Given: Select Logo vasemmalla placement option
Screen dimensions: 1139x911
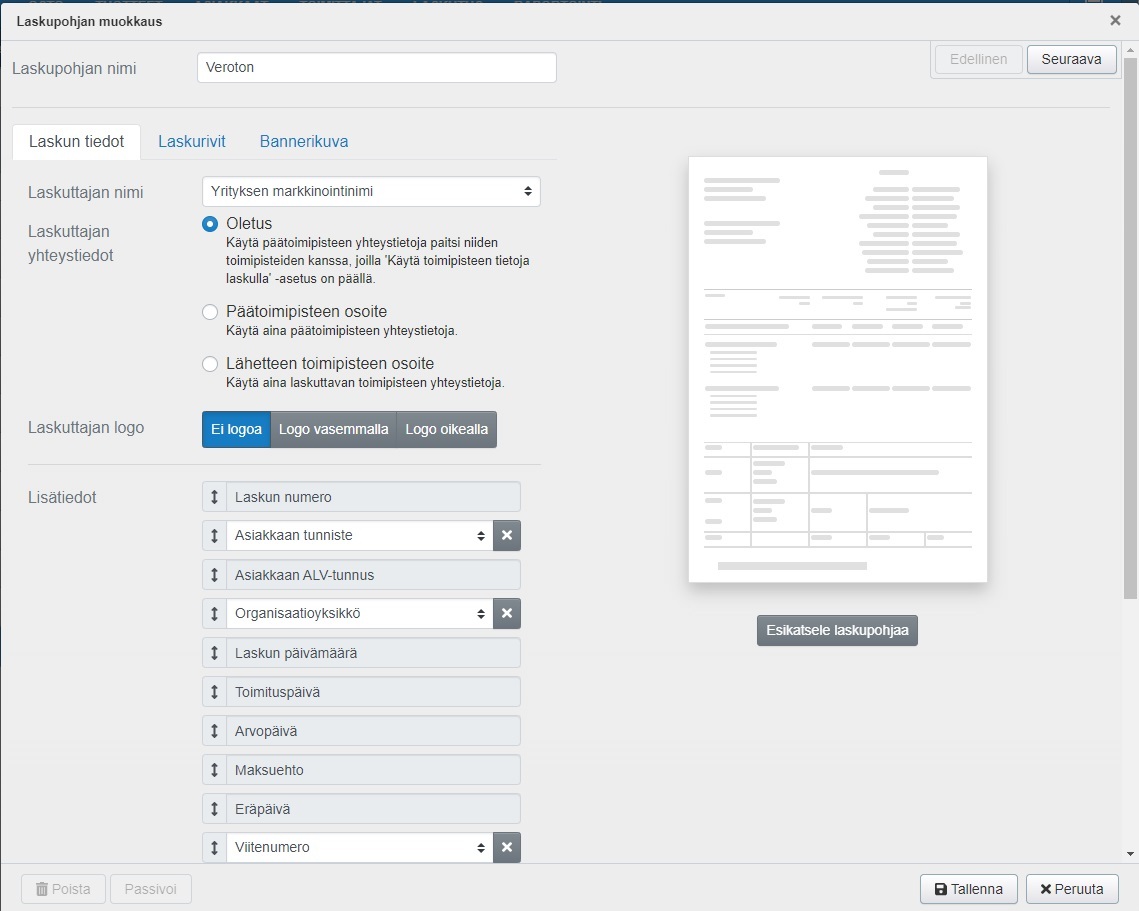Looking at the screenshot, I should click(333, 429).
